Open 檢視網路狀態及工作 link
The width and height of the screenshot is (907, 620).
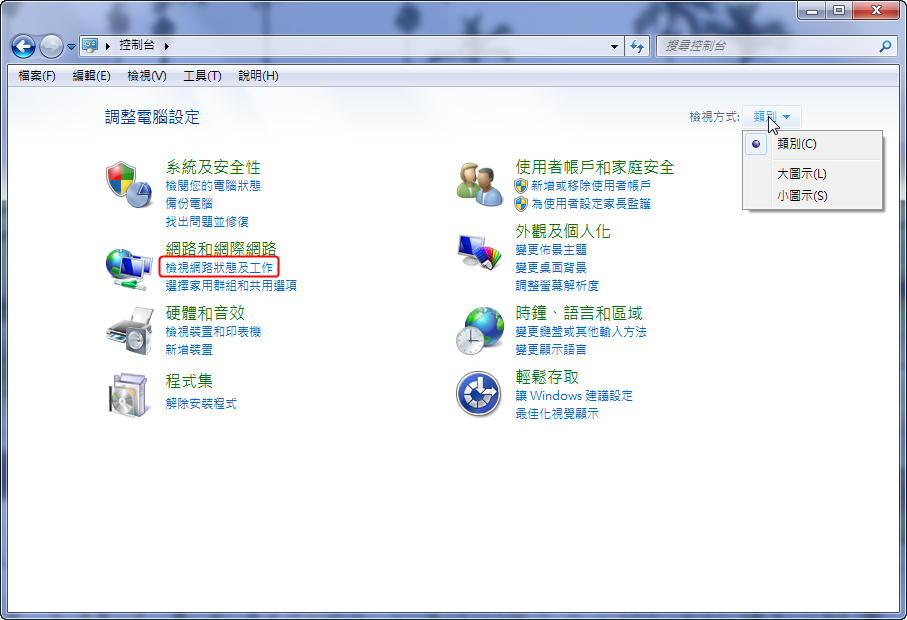pos(219,267)
